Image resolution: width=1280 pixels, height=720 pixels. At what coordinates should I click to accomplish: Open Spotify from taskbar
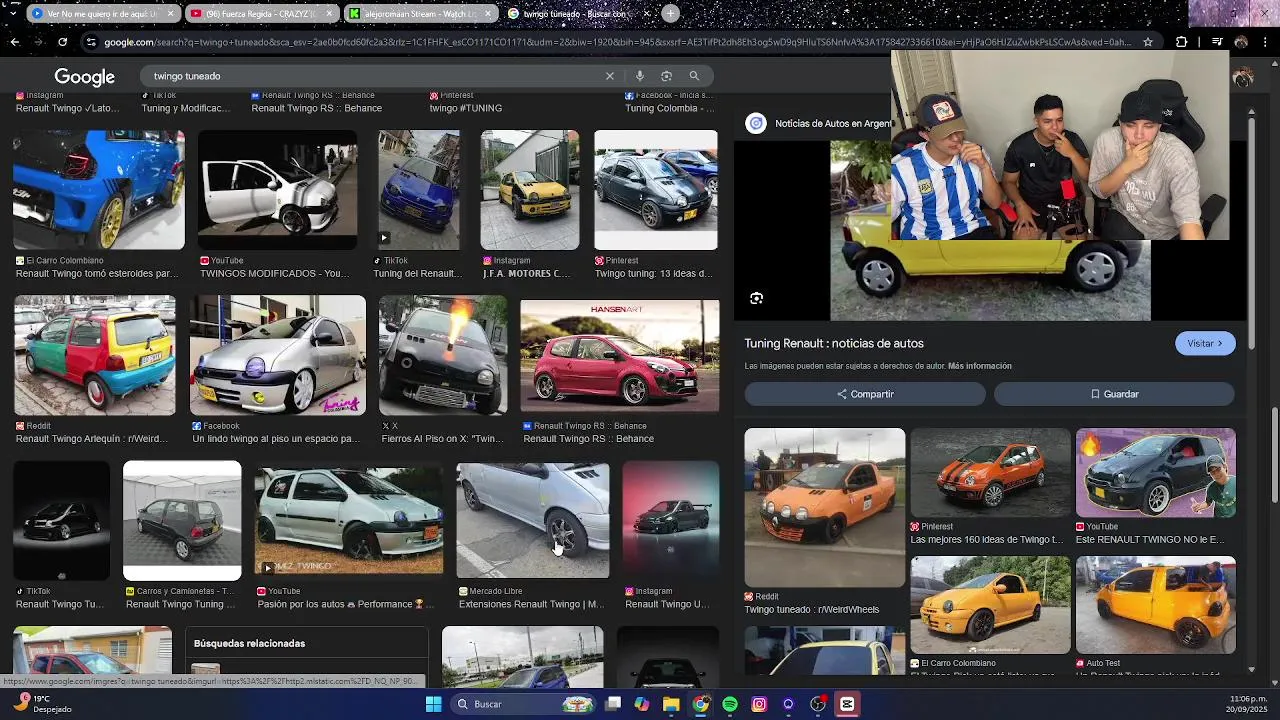pos(730,704)
